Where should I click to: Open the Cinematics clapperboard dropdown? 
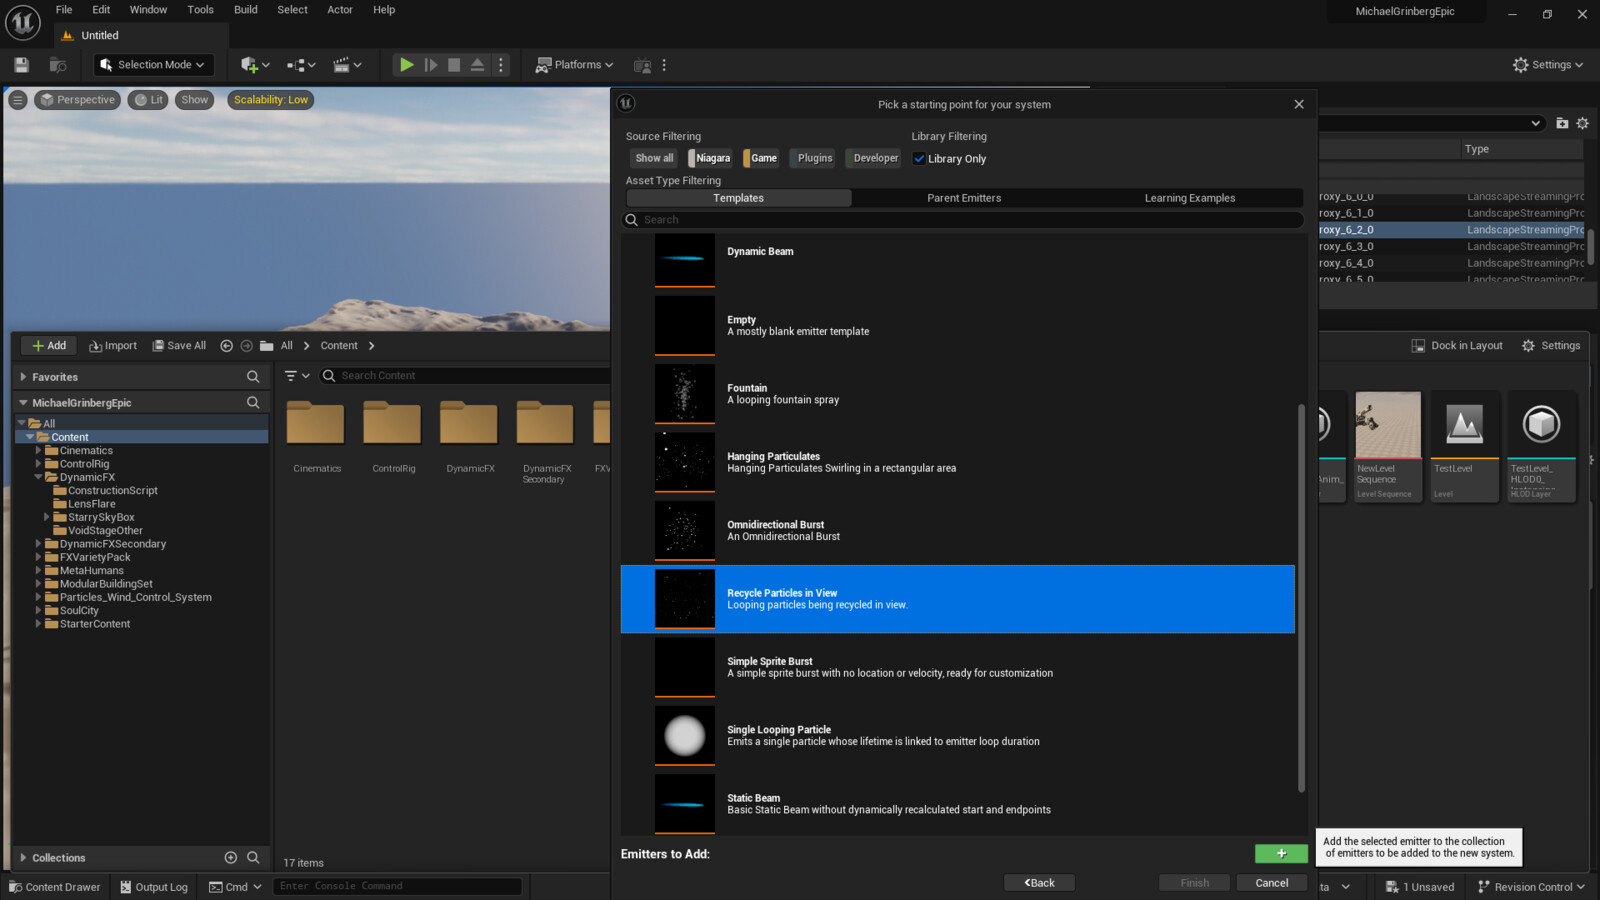tap(347, 65)
